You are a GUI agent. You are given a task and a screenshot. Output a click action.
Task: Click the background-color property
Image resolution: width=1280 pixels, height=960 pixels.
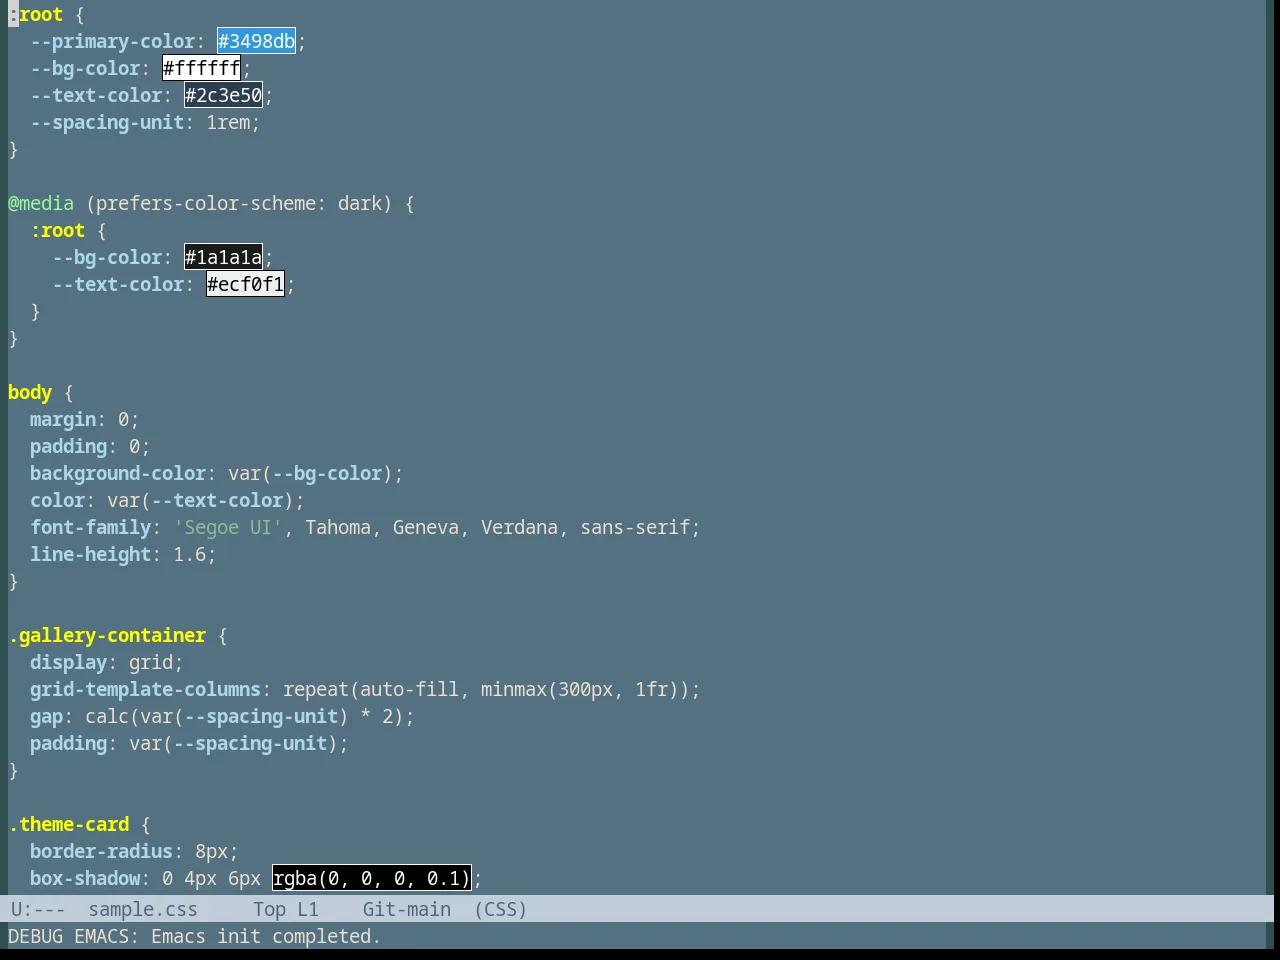(x=118, y=473)
